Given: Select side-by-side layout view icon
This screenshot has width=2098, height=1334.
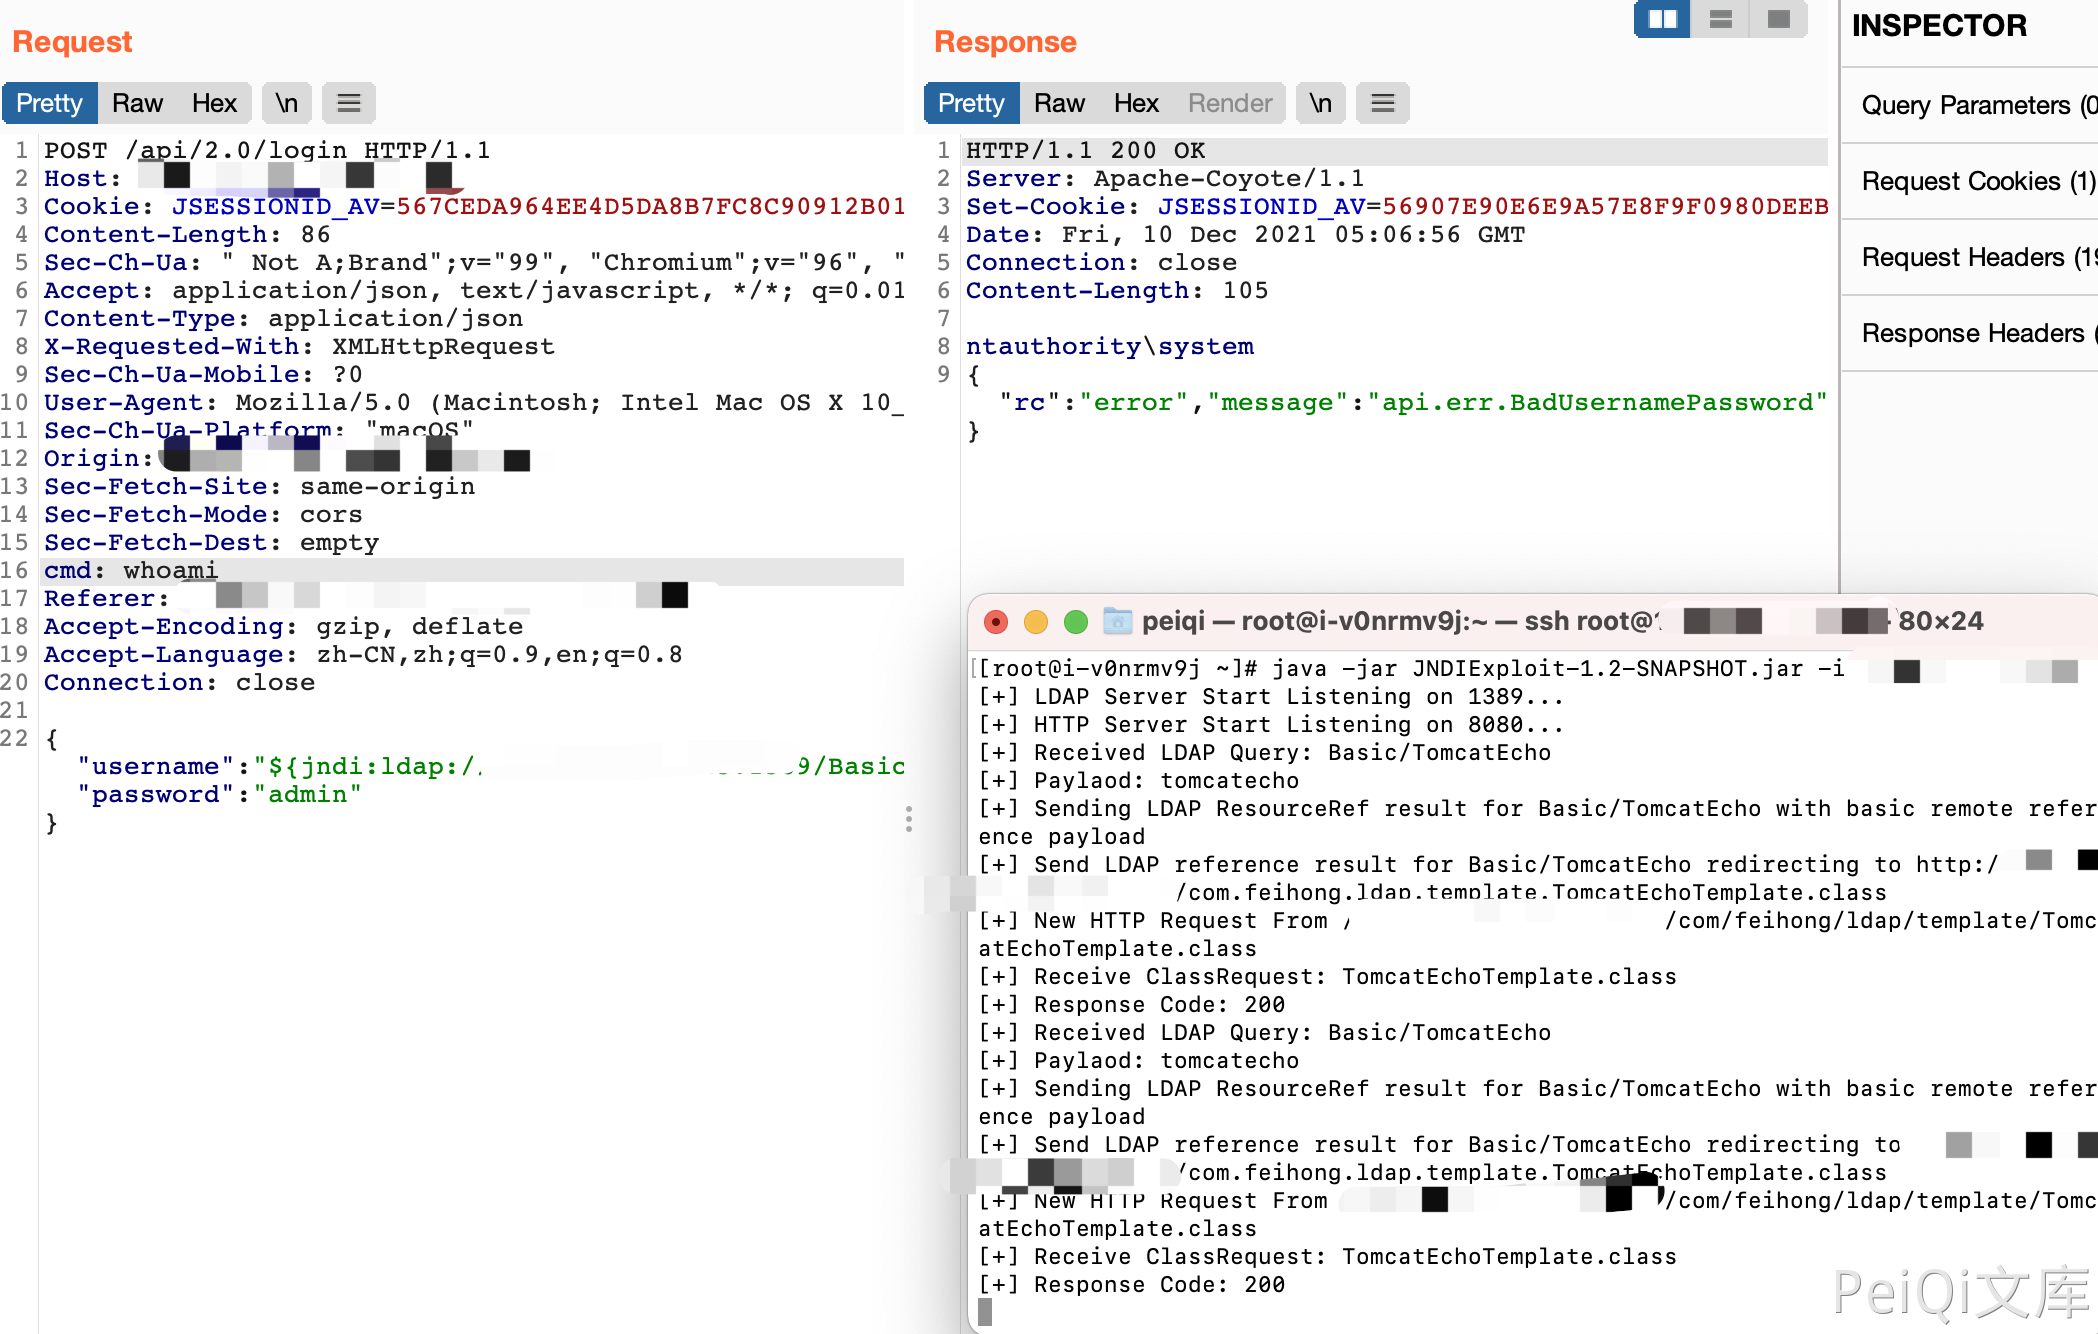Looking at the screenshot, I should pos(1662,19).
